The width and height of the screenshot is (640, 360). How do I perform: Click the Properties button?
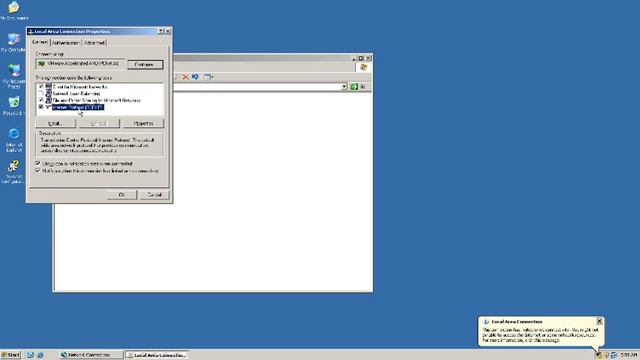pos(144,123)
